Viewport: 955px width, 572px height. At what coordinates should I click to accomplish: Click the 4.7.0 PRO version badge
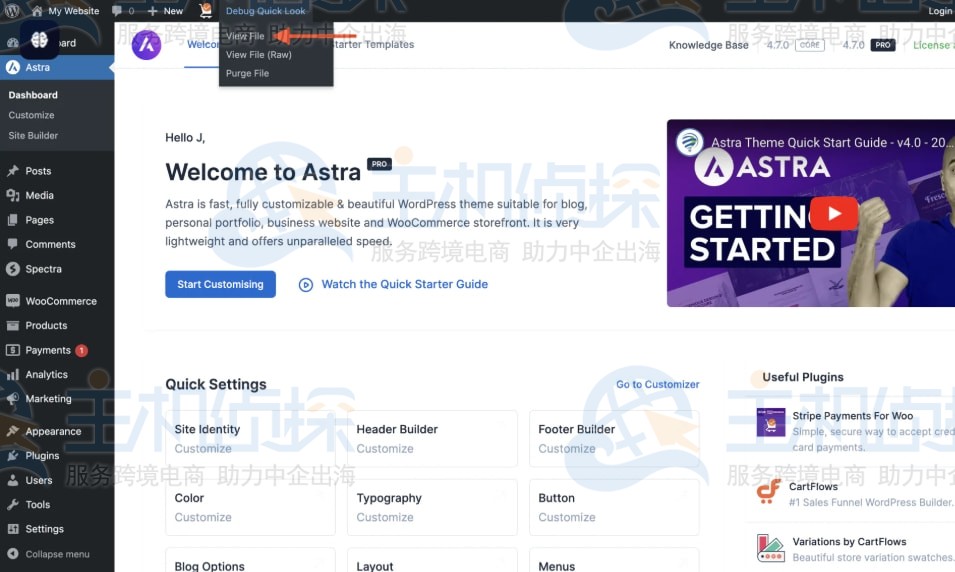coord(883,45)
